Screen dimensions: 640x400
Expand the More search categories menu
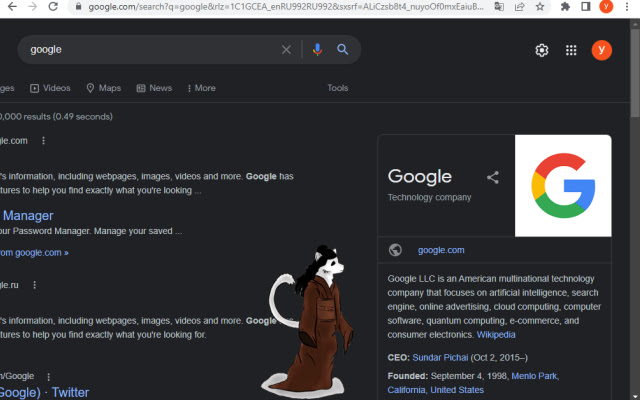pyautogui.click(x=201, y=88)
